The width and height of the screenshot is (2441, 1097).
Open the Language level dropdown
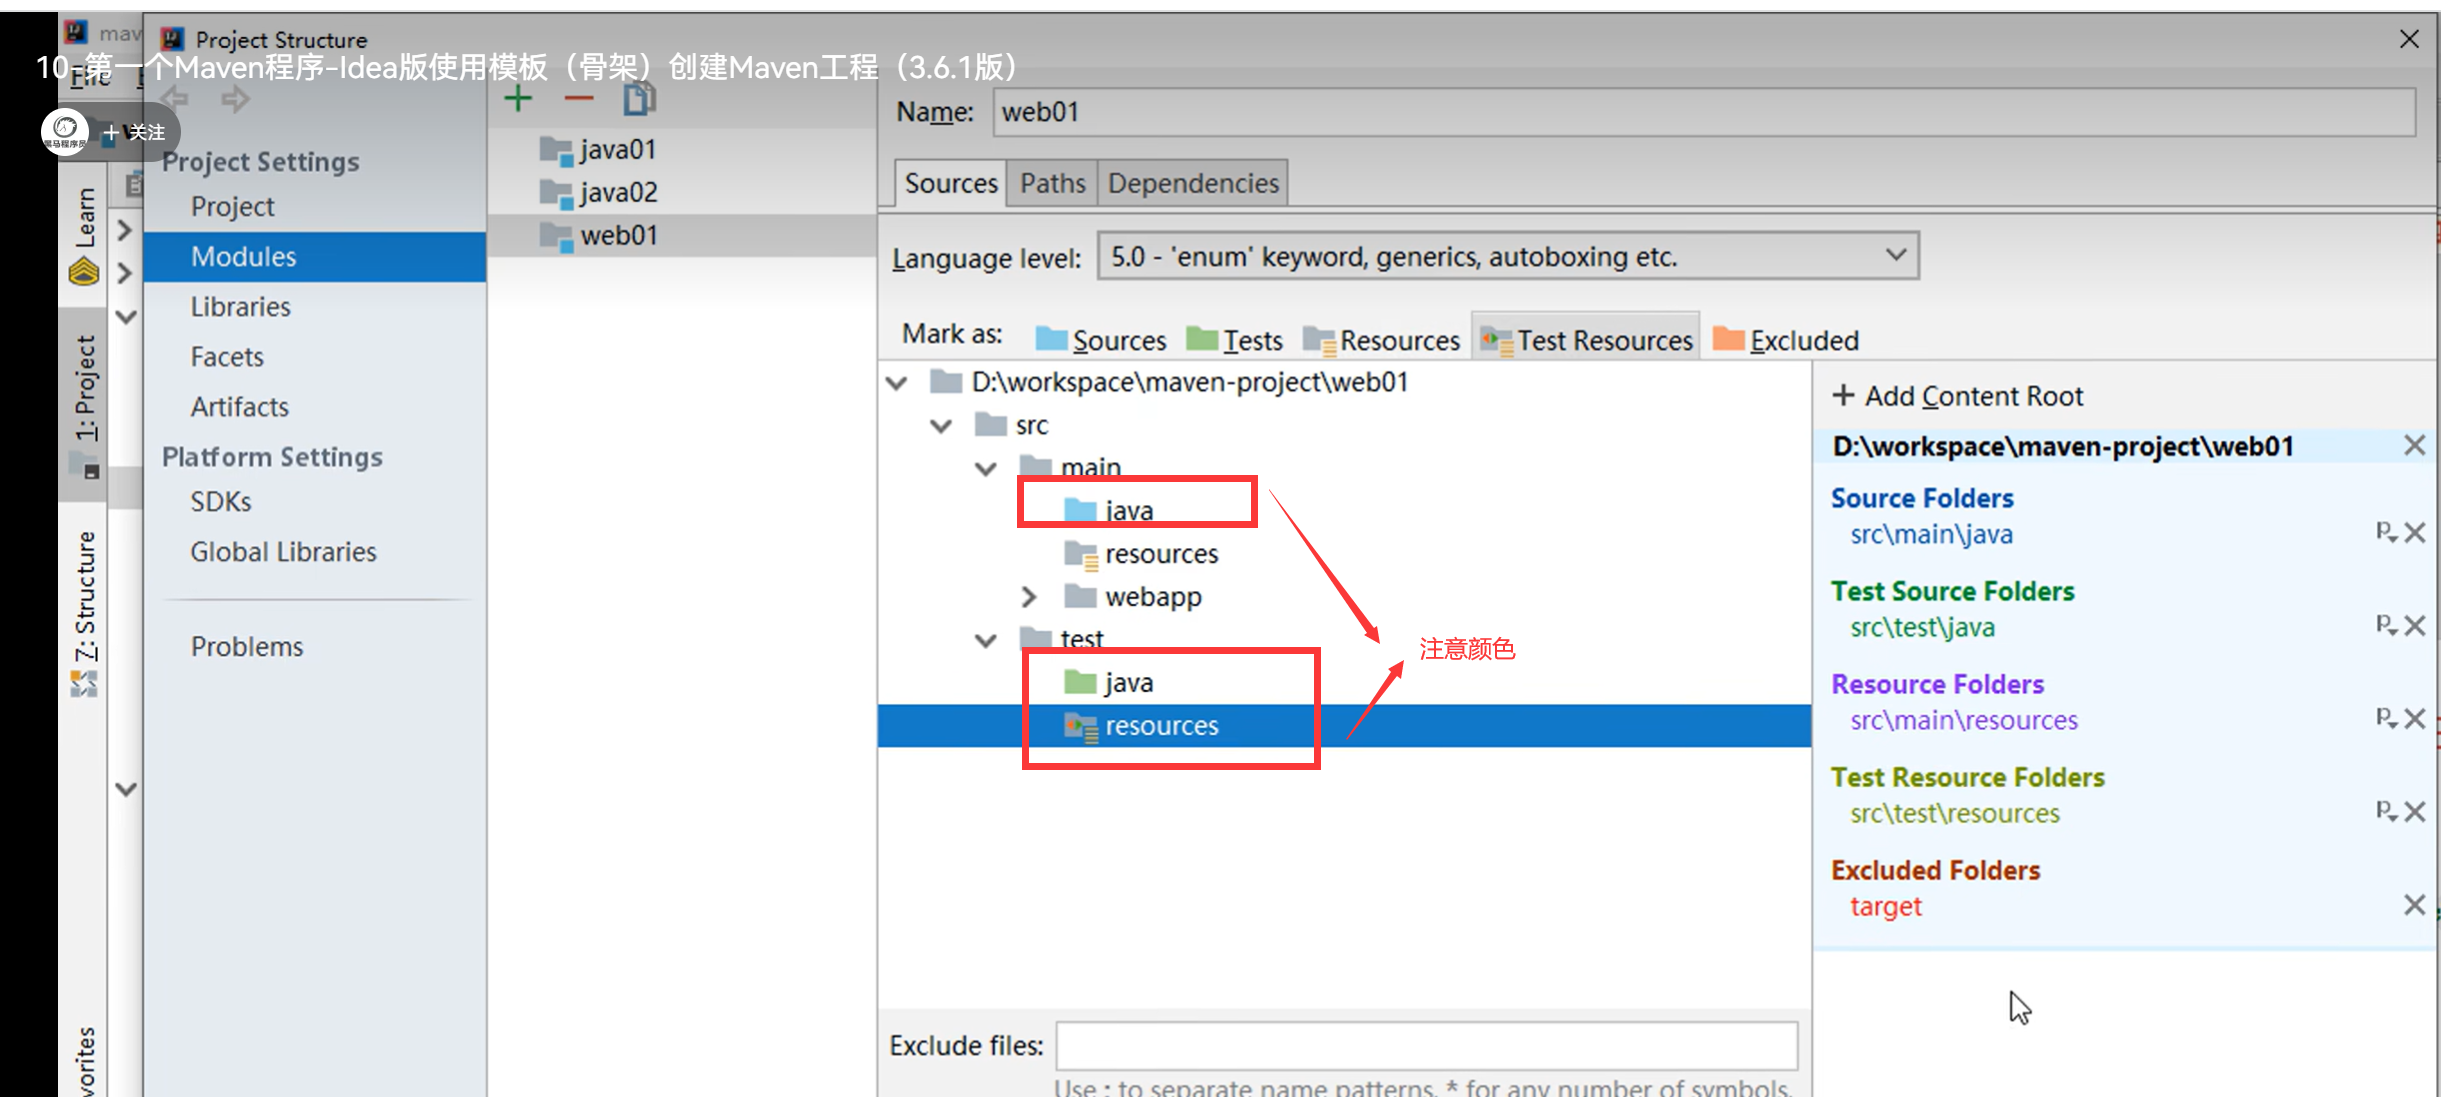click(1507, 256)
